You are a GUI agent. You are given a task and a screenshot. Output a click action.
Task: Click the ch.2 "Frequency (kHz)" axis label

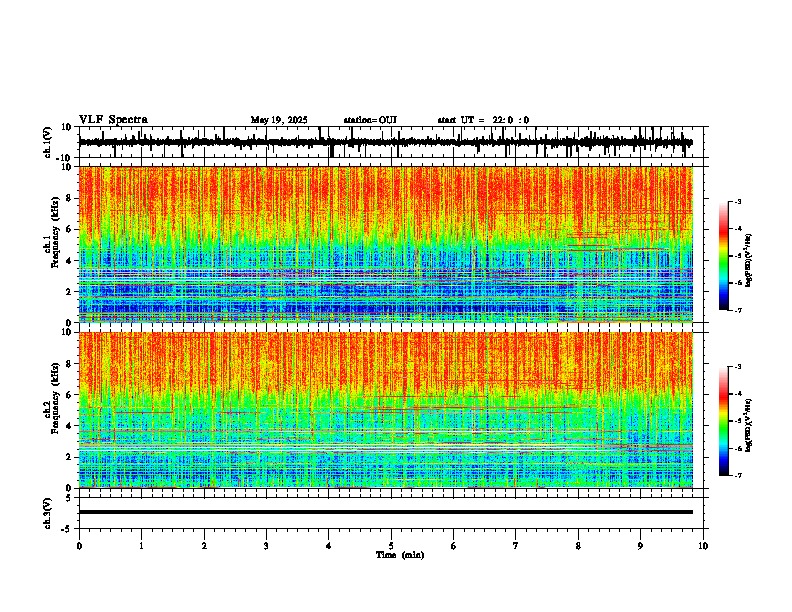pos(55,397)
